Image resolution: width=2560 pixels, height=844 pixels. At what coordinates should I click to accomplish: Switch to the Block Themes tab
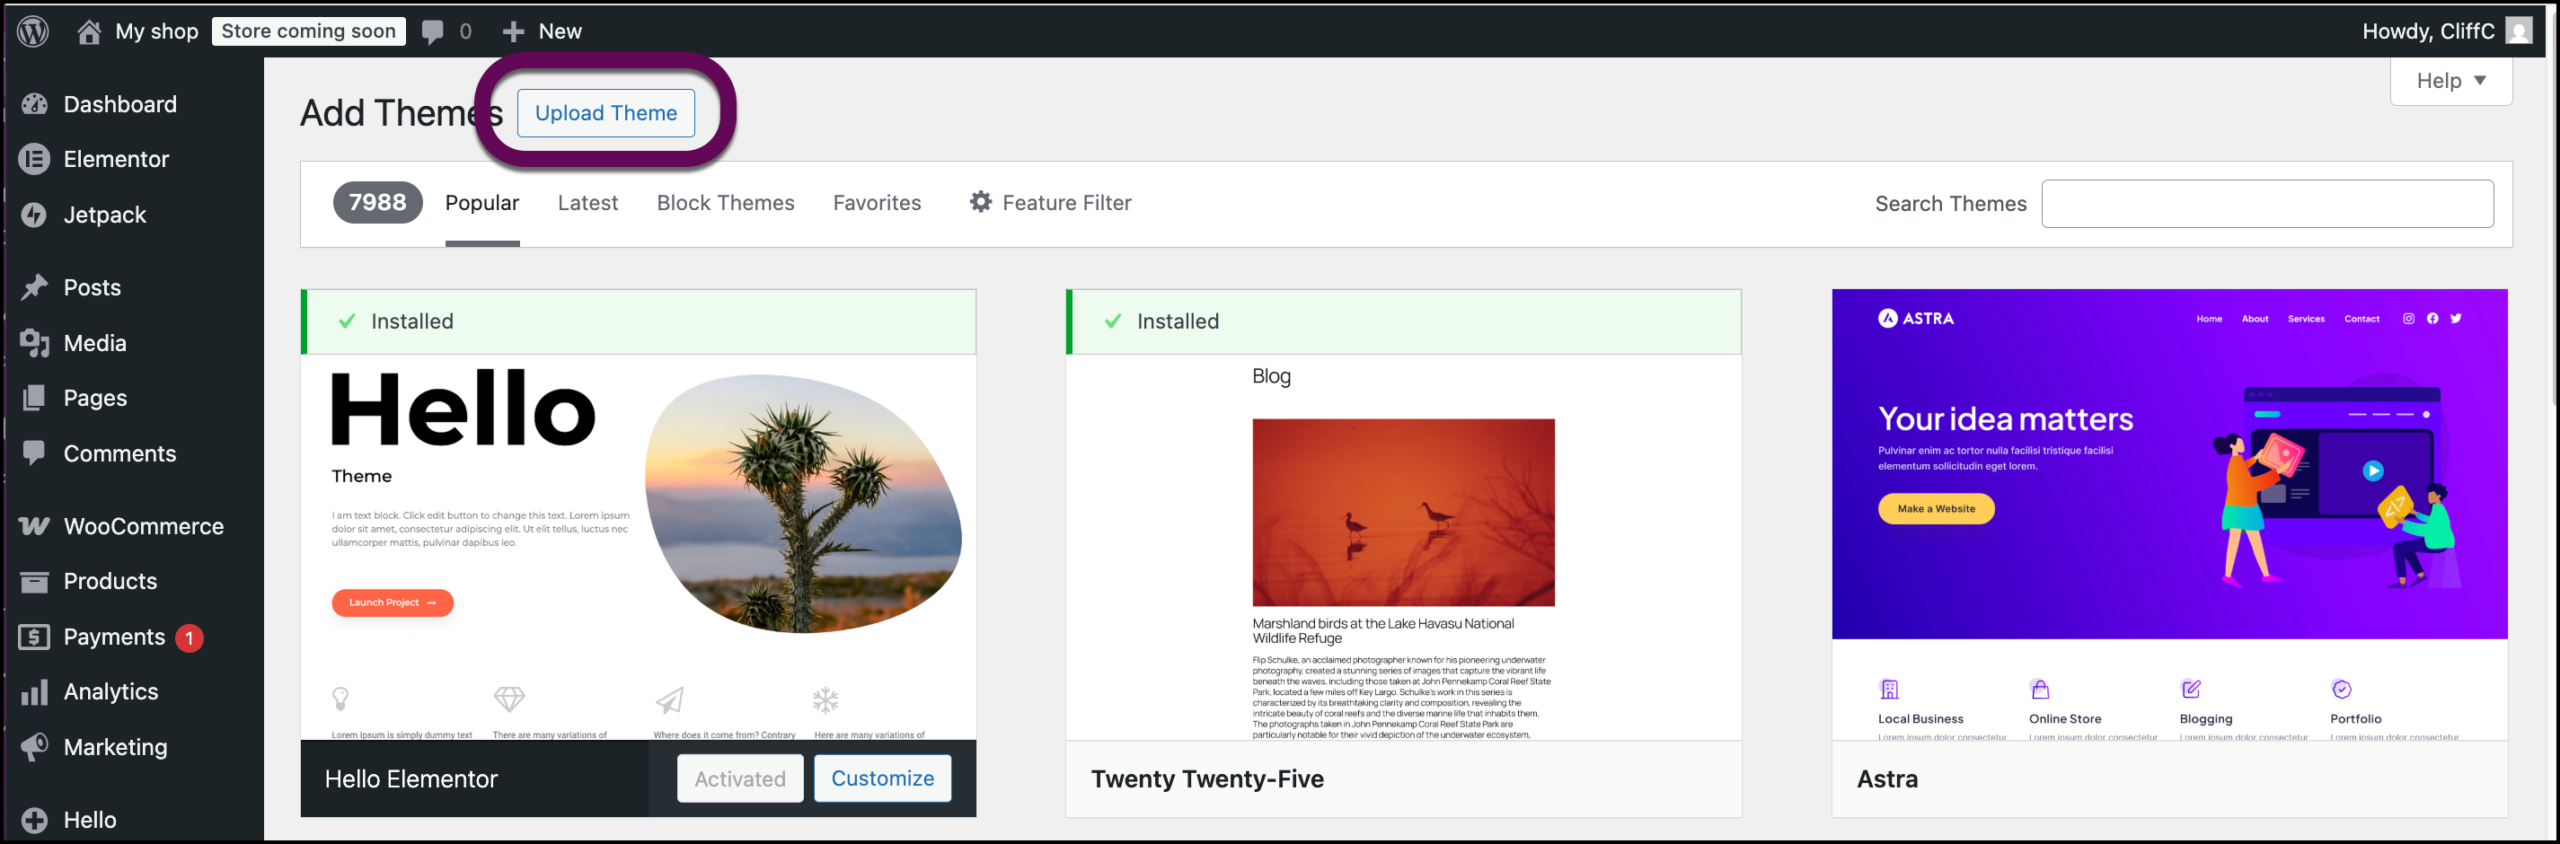[x=726, y=203]
